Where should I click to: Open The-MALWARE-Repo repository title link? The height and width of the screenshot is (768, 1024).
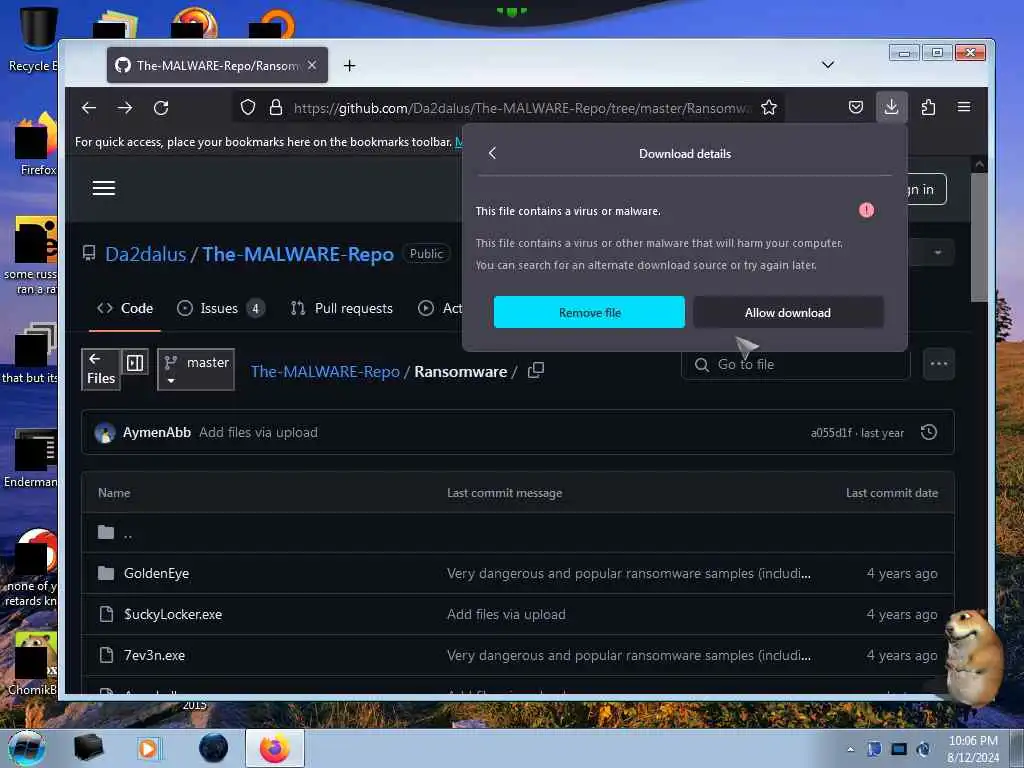click(298, 254)
